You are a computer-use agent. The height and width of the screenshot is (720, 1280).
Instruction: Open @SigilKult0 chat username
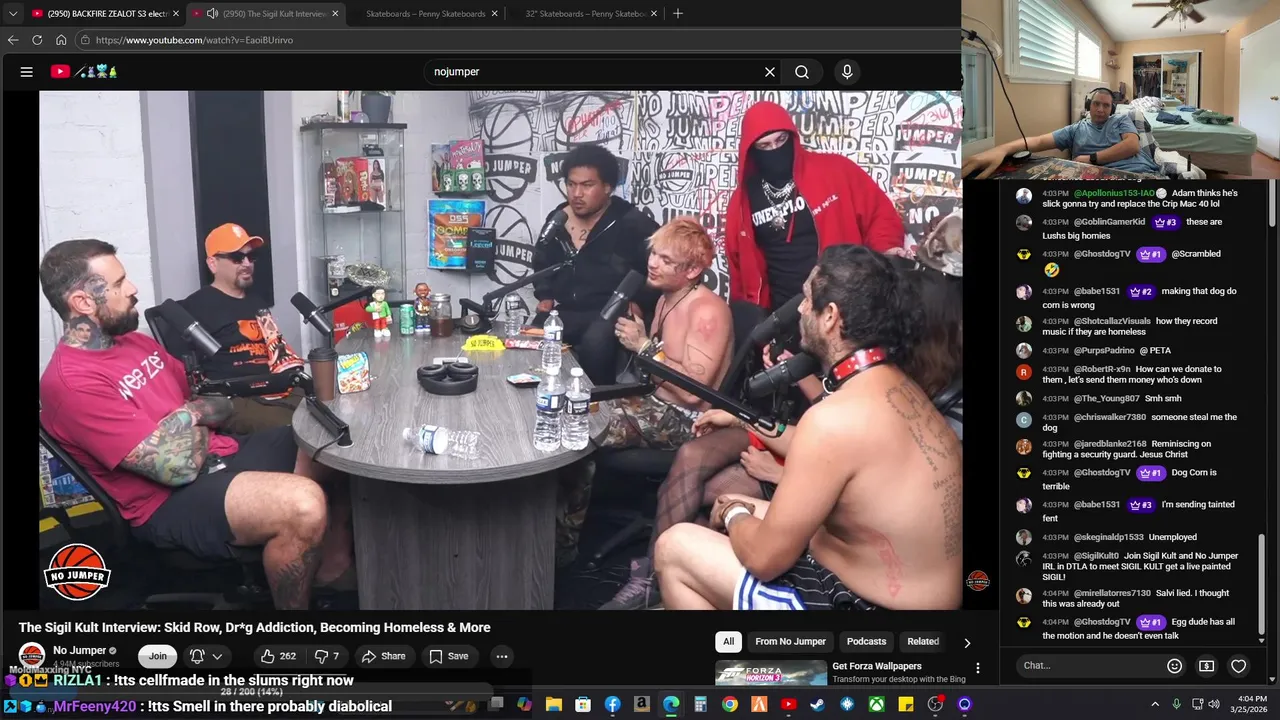point(1097,556)
